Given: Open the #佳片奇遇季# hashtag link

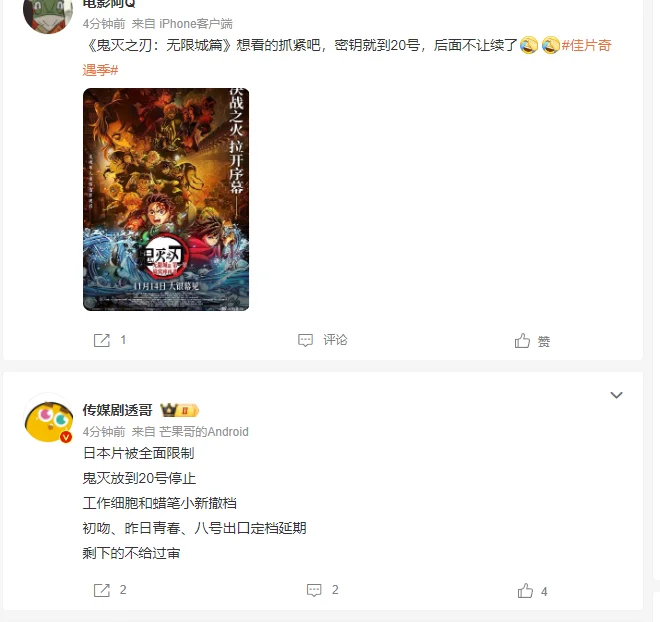Looking at the screenshot, I should click(x=347, y=57).
